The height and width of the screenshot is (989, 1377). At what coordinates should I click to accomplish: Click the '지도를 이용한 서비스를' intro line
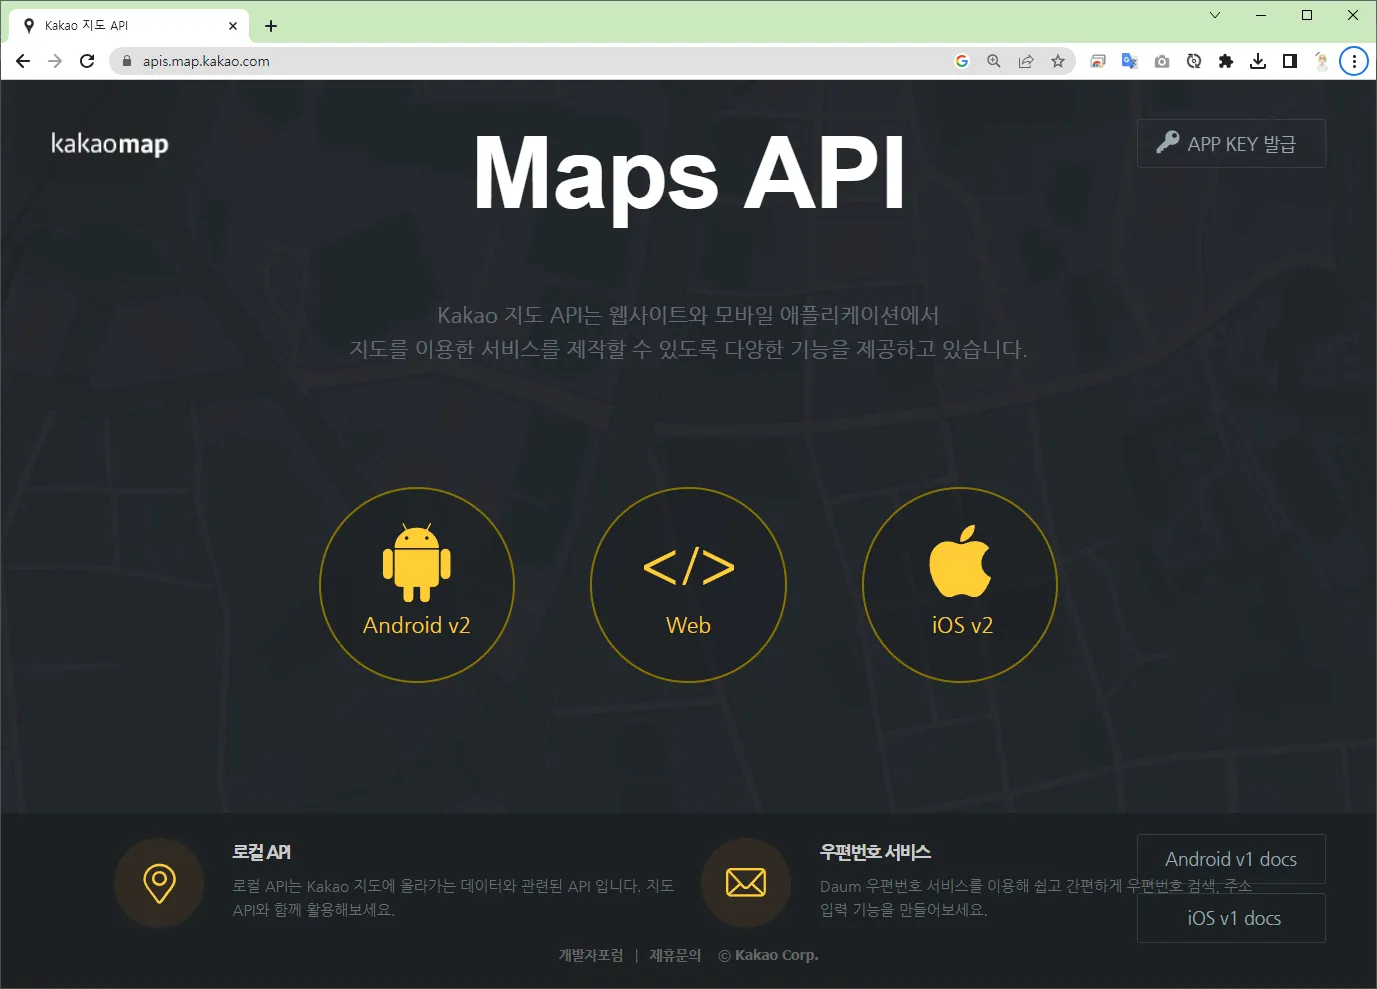click(x=688, y=349)
